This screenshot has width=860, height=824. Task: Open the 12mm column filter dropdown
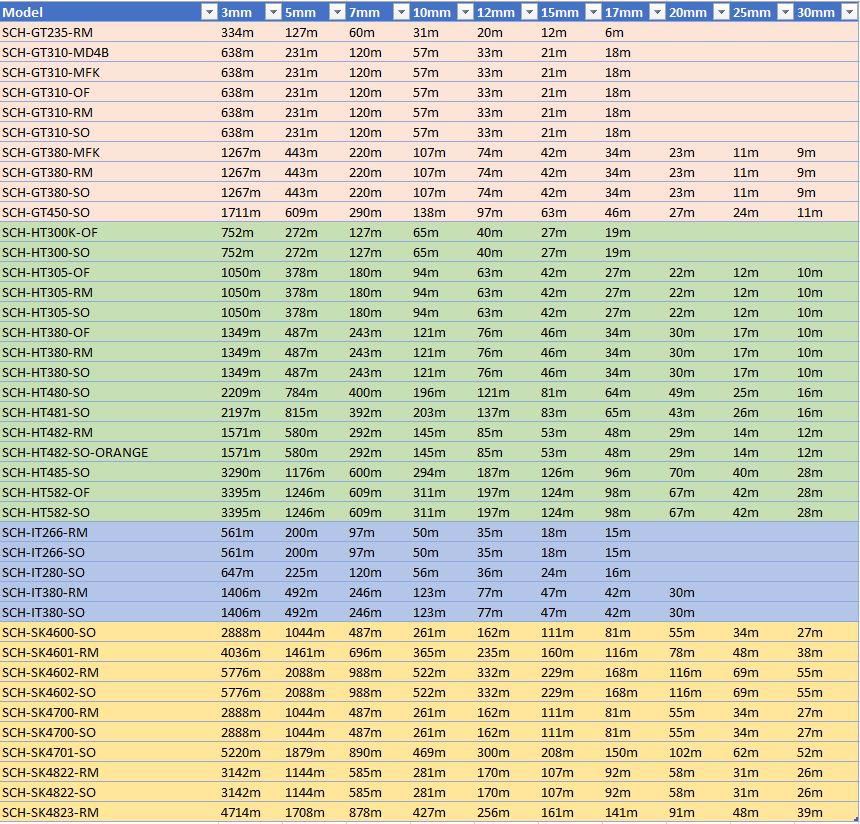tap(528, 12)
